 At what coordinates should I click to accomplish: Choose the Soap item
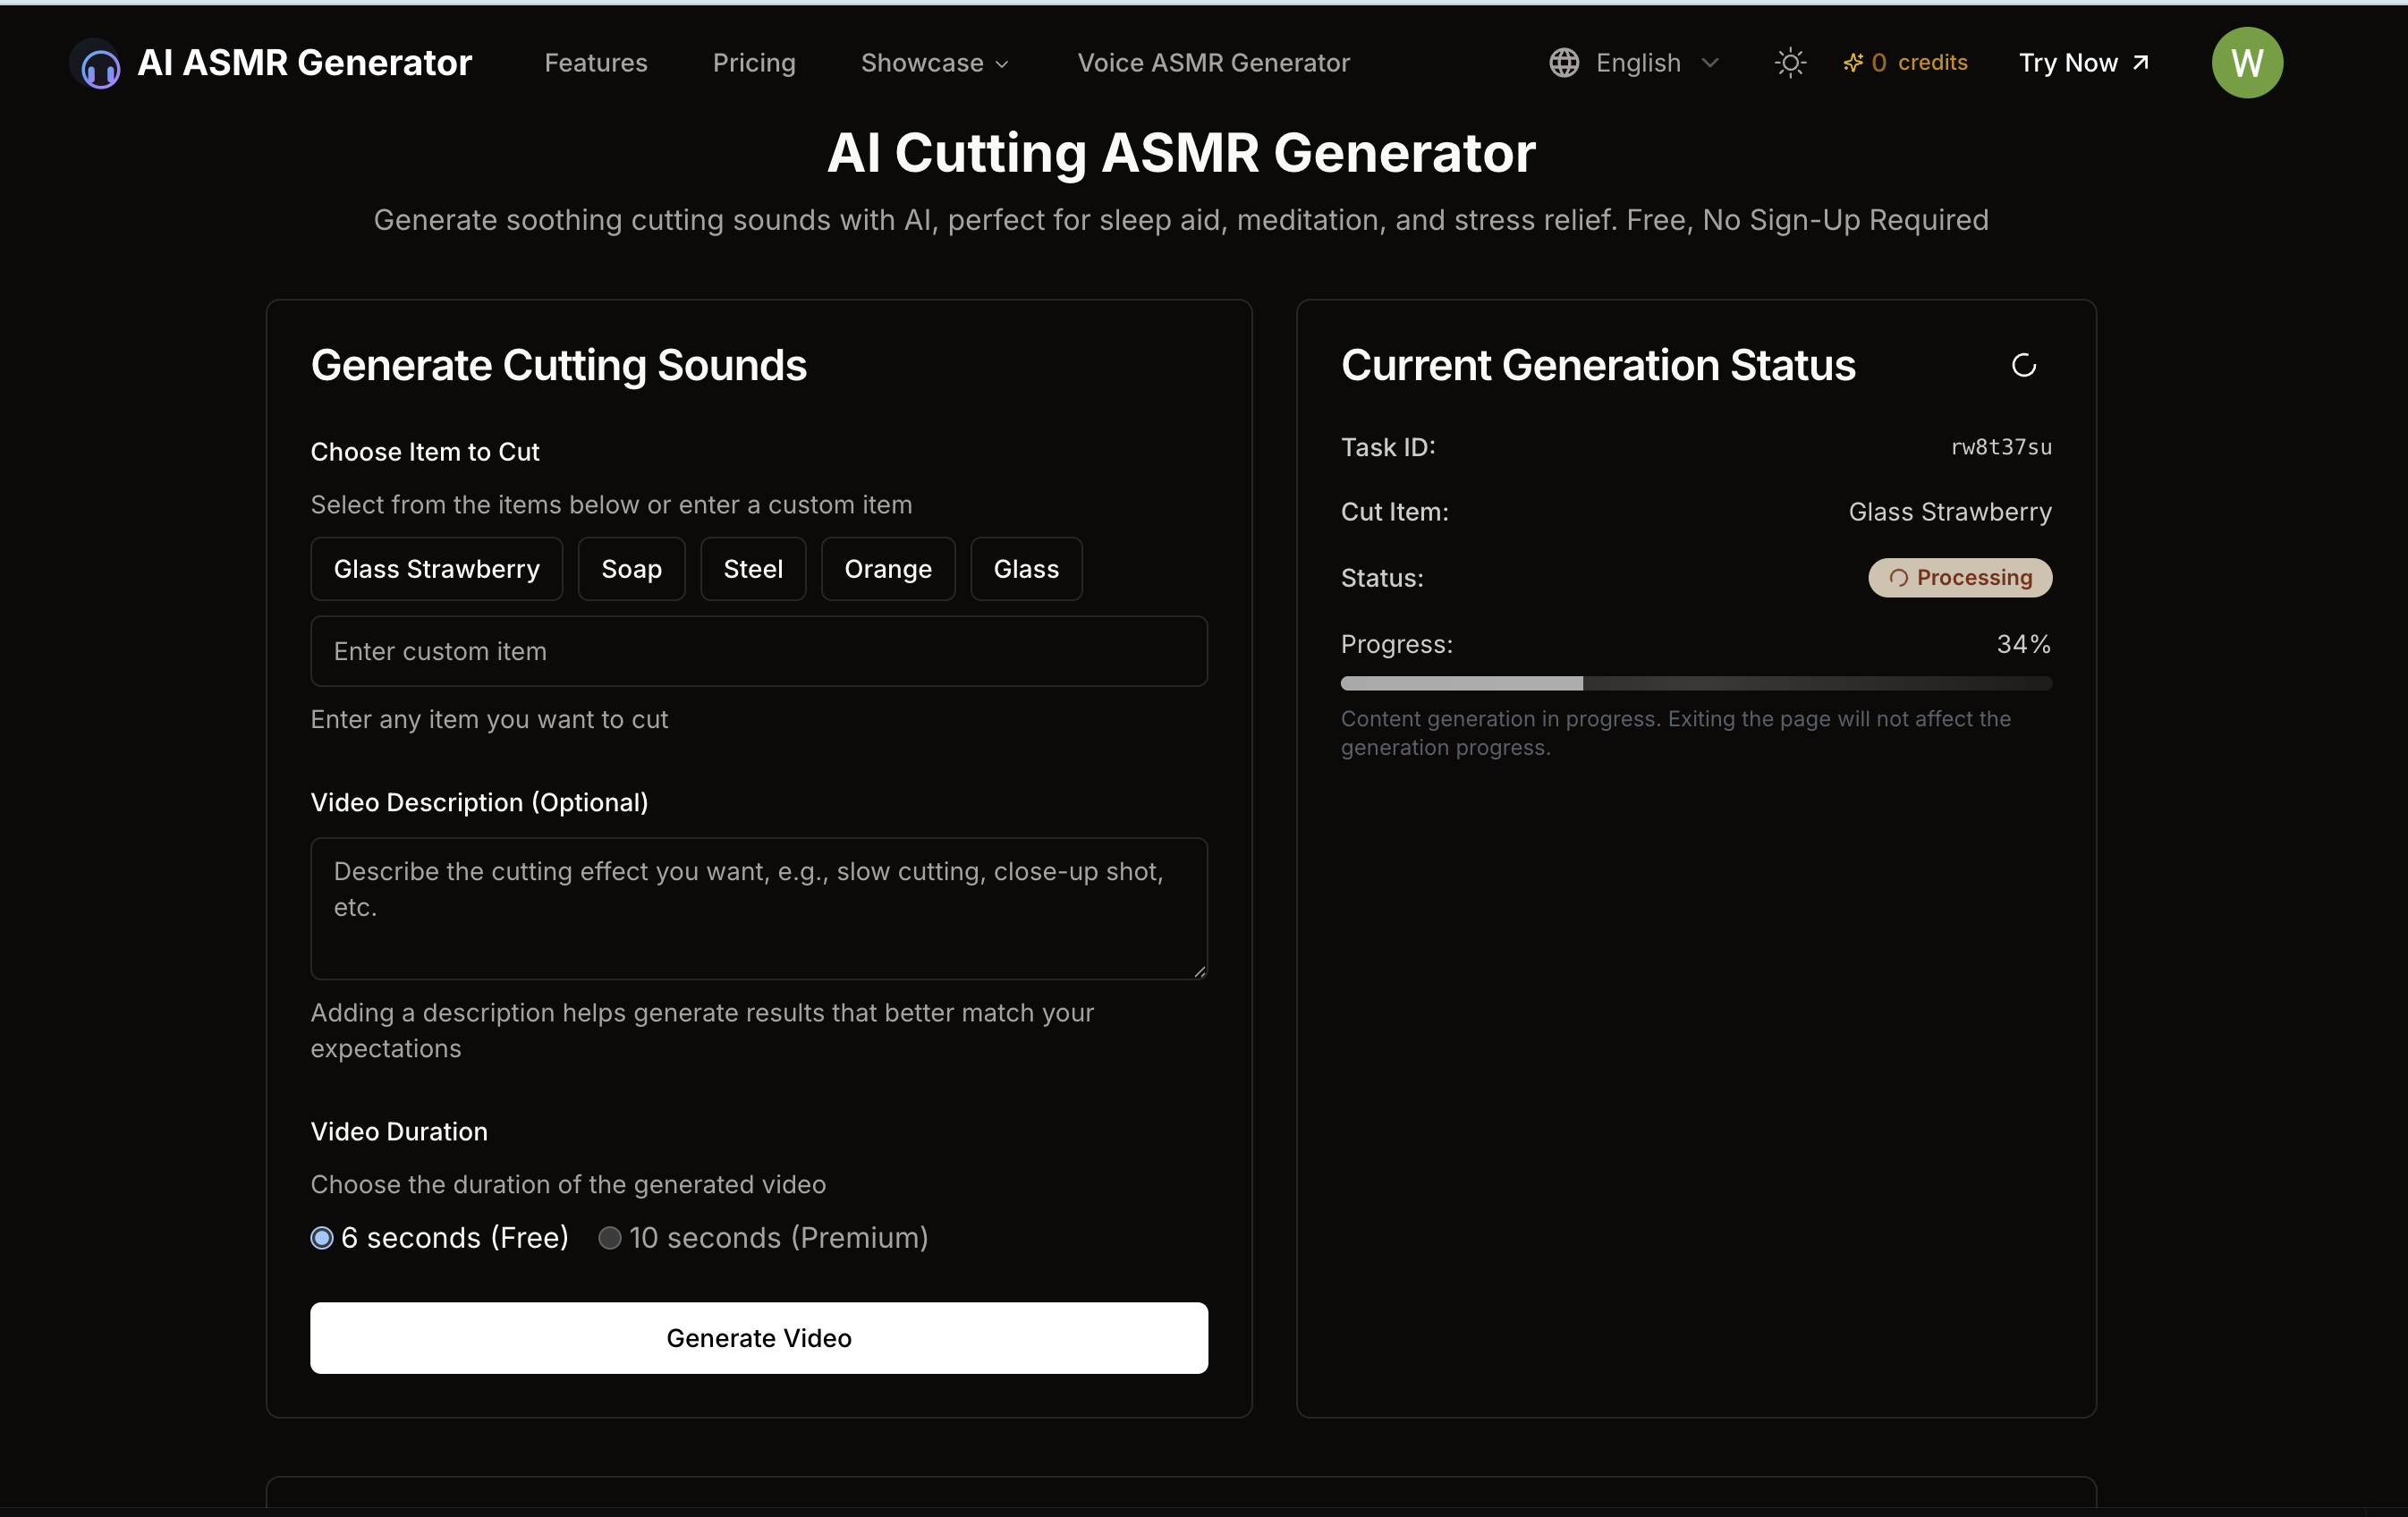click(x=632, y=569)
